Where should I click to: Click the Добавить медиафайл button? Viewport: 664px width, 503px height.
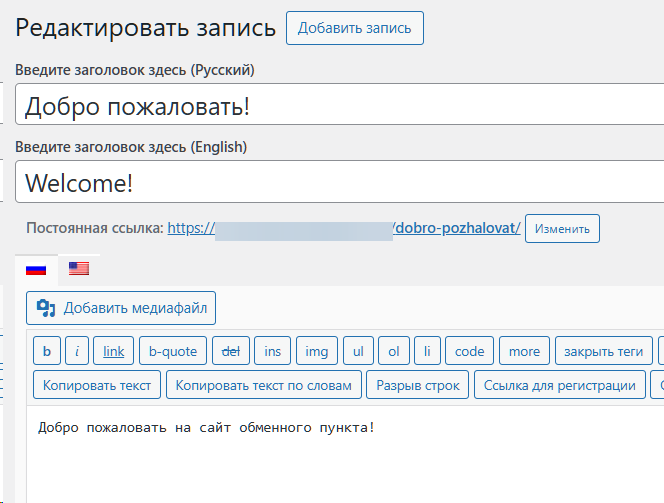121,308
